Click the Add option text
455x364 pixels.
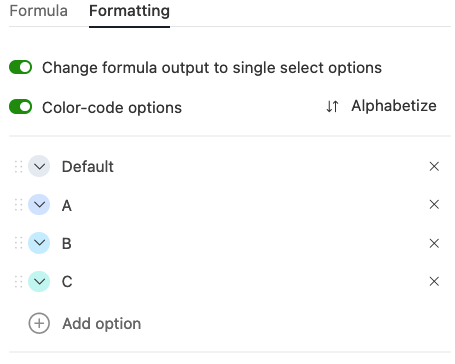click(x=102, y=324)
